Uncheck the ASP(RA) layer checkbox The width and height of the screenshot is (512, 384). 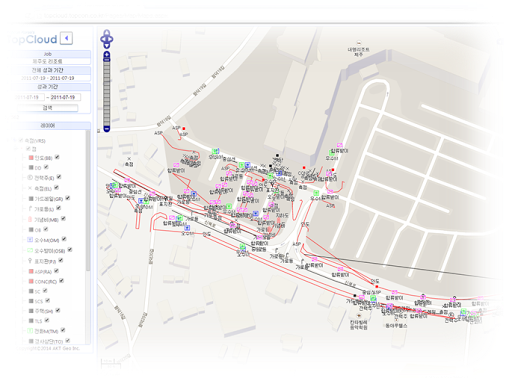pos(56,271)
